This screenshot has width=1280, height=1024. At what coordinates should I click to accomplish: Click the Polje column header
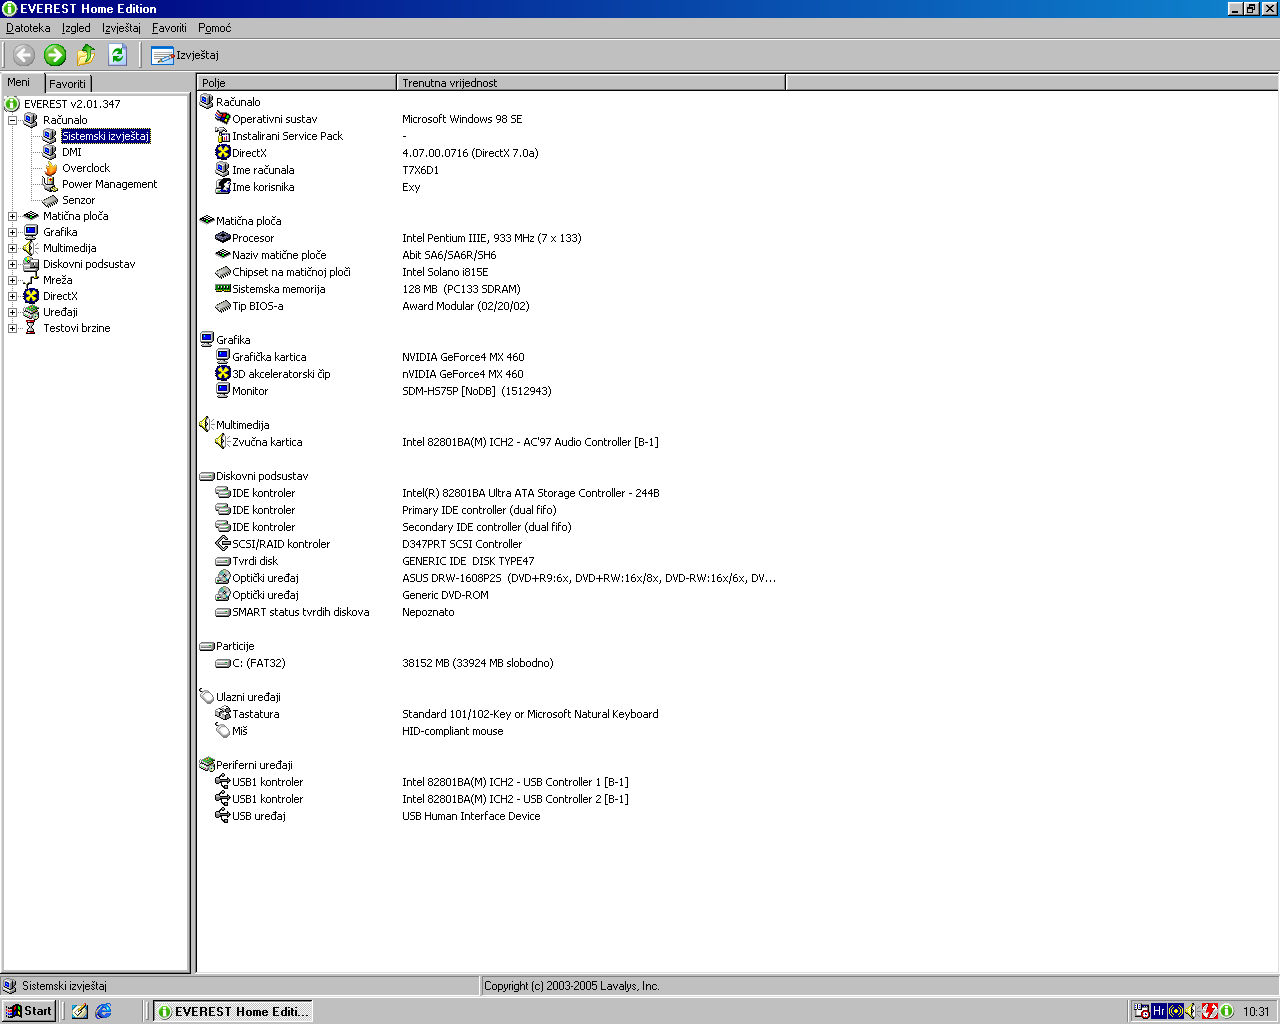(297, 83)
